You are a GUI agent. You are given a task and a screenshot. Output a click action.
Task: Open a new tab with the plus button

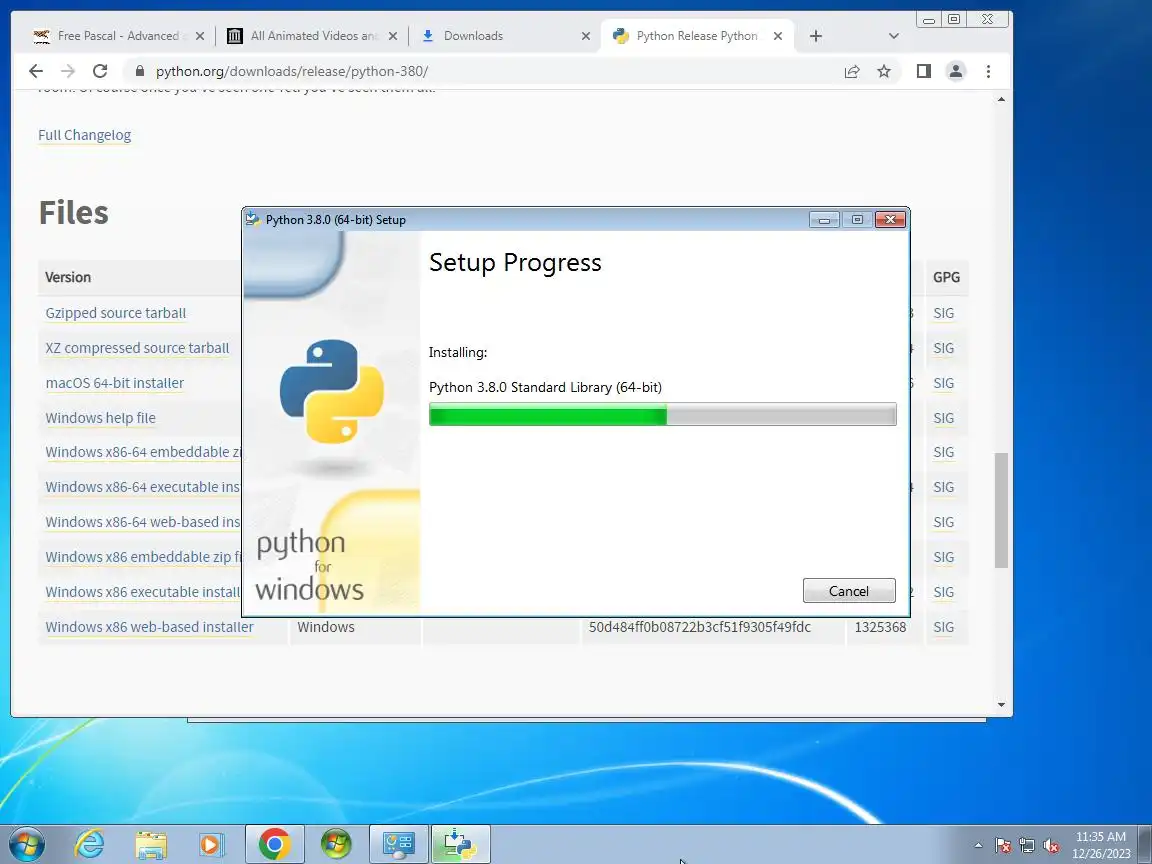pos(816,36)
